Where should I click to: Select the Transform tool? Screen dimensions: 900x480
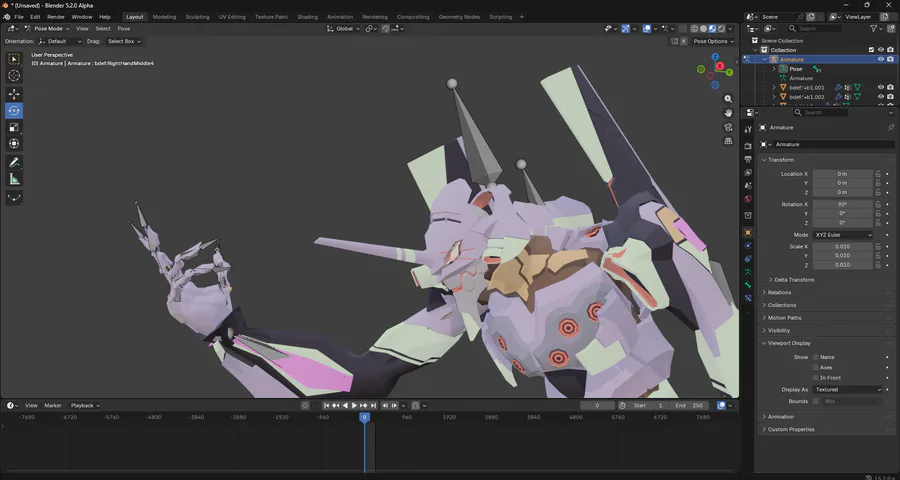click(x=14, y=144)
